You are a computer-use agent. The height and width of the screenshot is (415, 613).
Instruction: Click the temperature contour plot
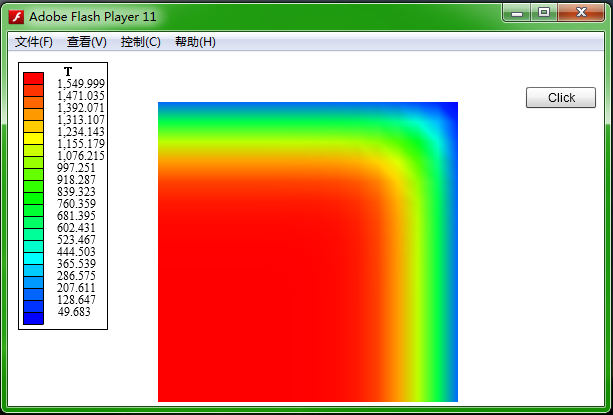(308, 252)
